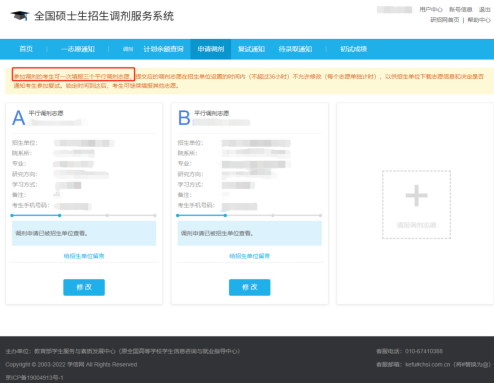Screen dimensions: 494x384
Task: Select the 申请调剂 tab
Action: point(211,49)
